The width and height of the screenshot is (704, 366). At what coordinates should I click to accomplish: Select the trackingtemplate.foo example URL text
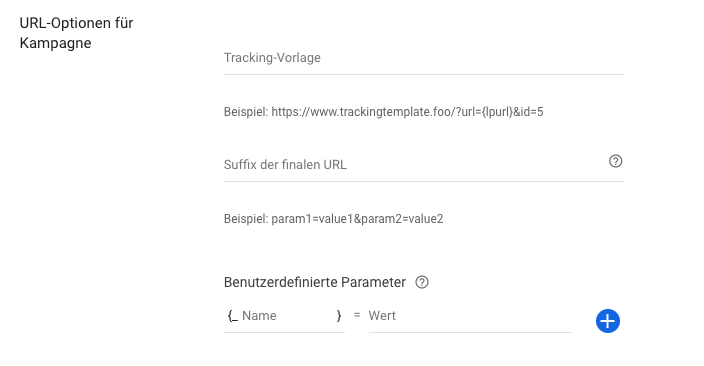click(x=407, y=112)
